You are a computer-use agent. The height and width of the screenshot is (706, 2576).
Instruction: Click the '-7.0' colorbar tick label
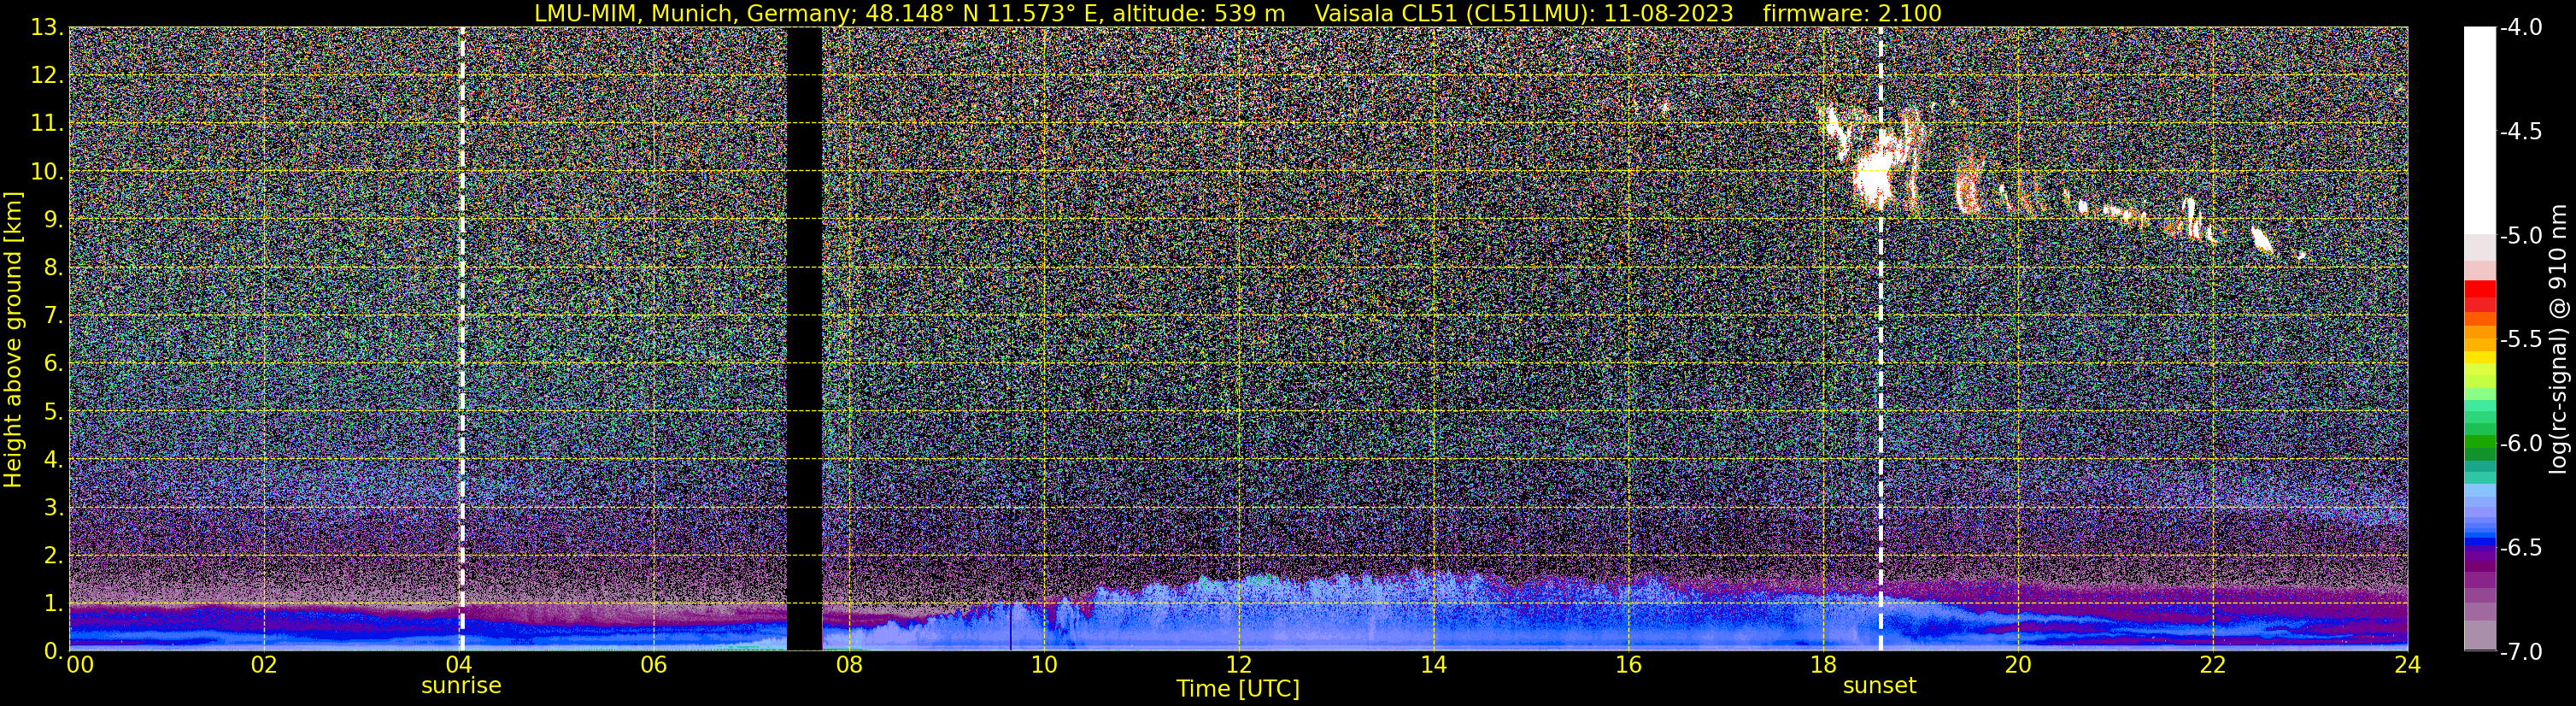2520,651
